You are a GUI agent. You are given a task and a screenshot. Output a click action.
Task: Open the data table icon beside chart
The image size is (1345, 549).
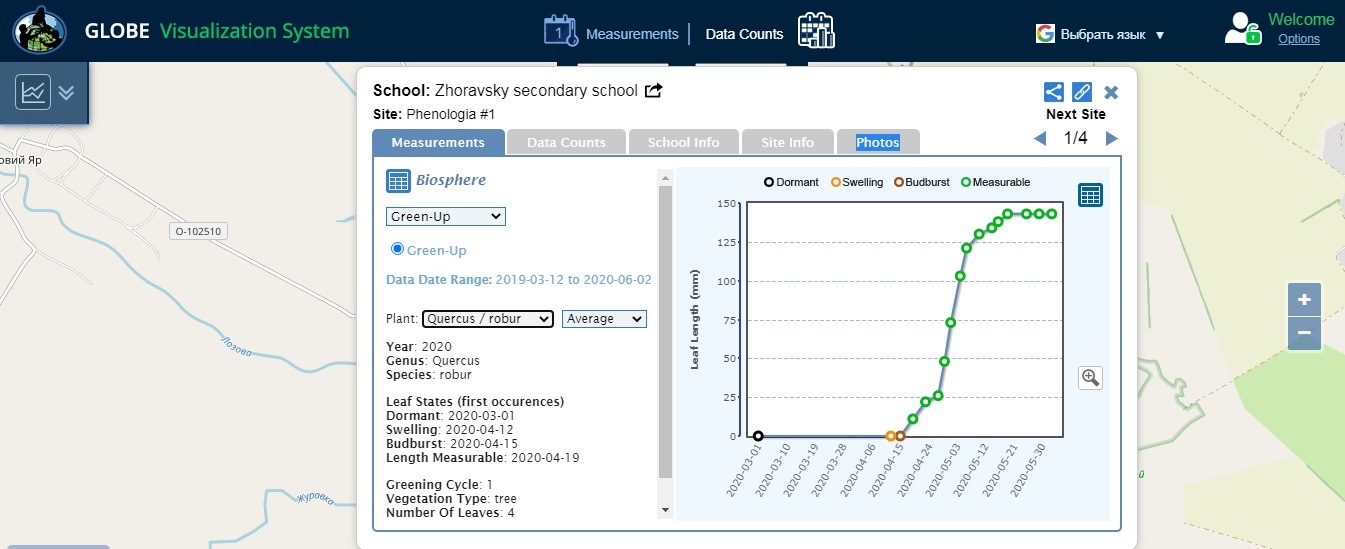(x=1090, y=195)
